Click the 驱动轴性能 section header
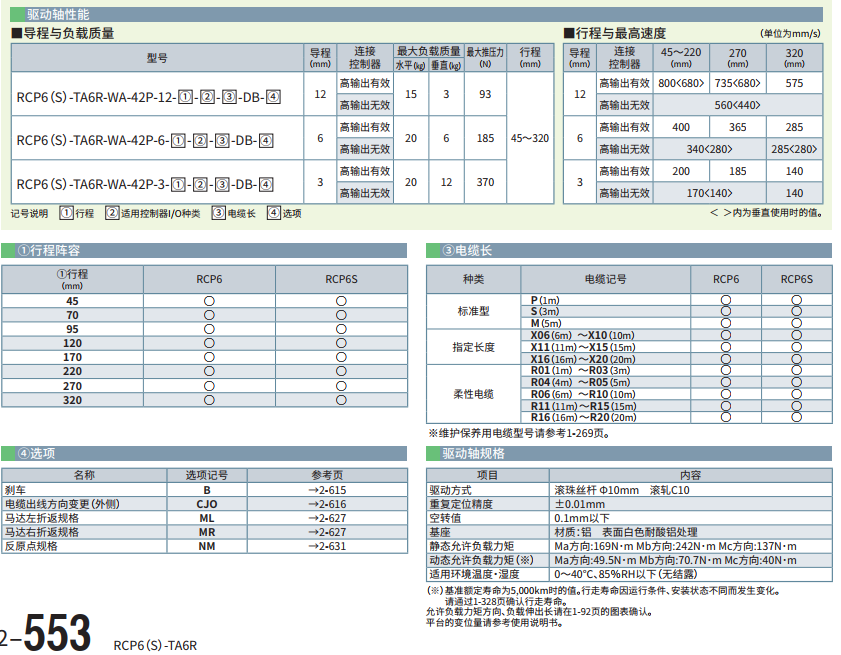Viewport: 841px width, 655px height. [x=416, y=14]
